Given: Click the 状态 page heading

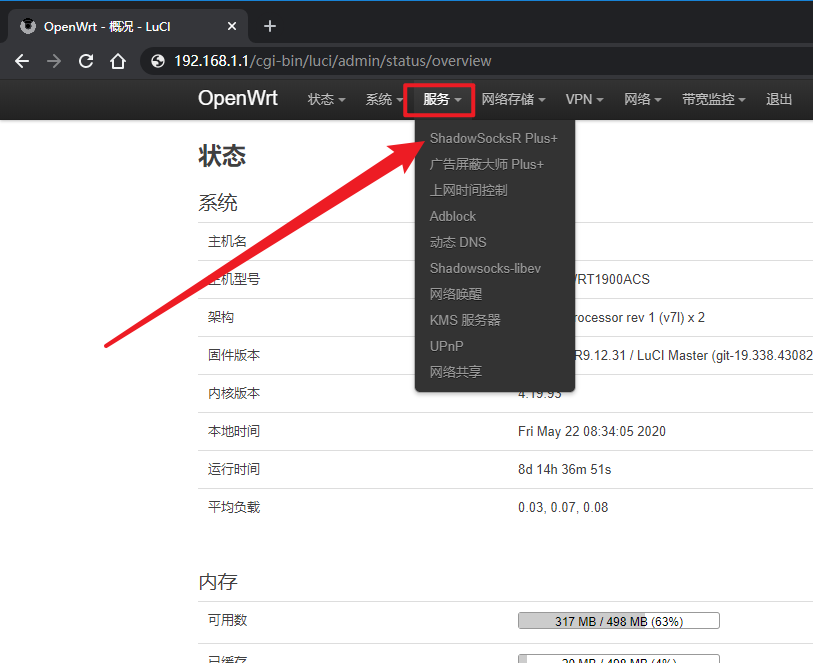Looking at the screenshot, I should tap(222, 156).
